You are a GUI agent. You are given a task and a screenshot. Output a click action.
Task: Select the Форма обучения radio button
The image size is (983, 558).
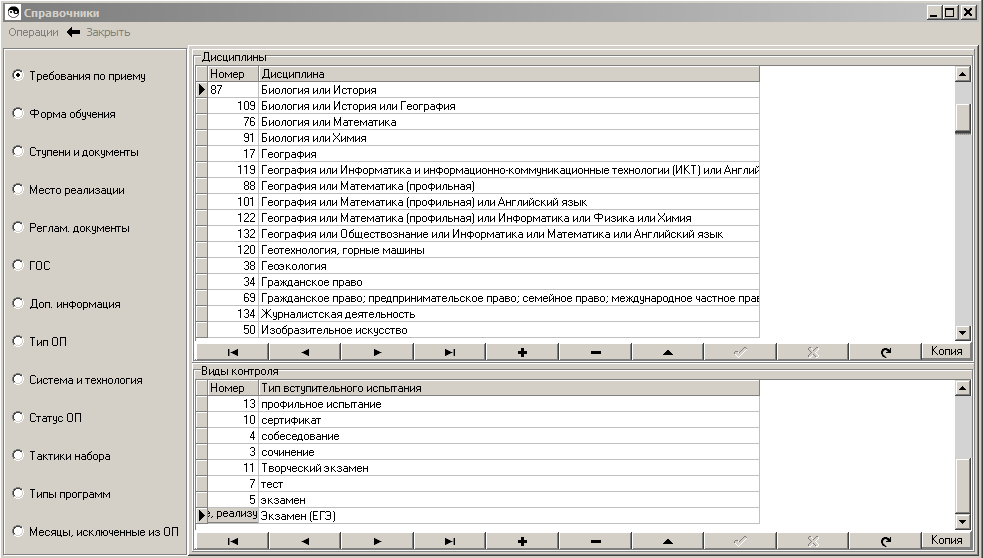17,114
